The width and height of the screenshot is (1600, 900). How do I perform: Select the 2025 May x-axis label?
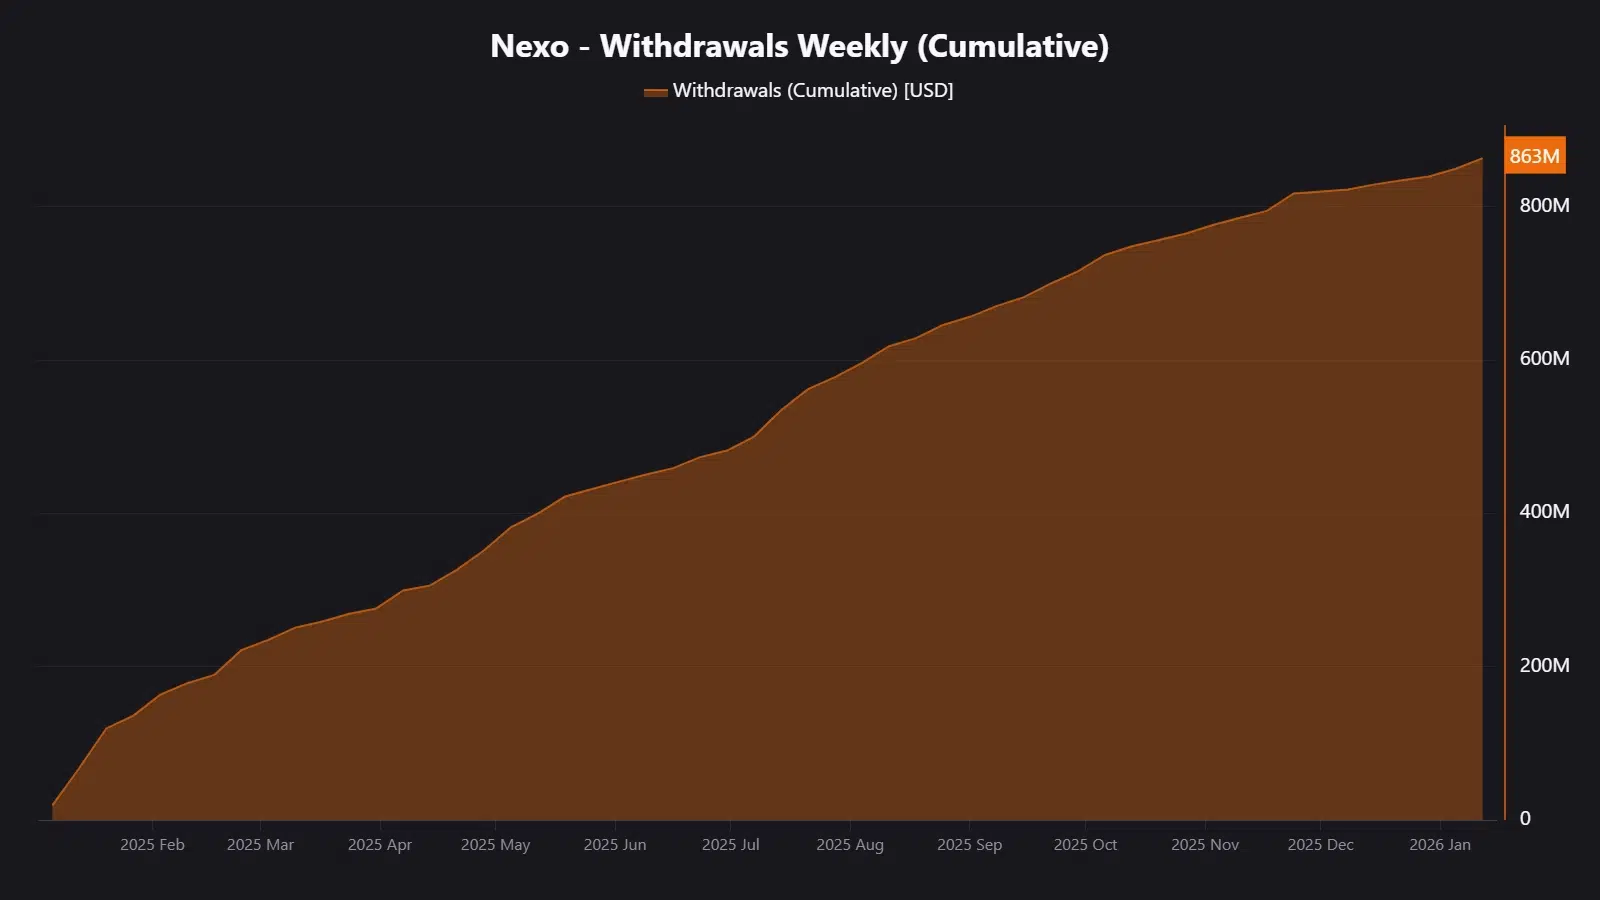point(495,845)
